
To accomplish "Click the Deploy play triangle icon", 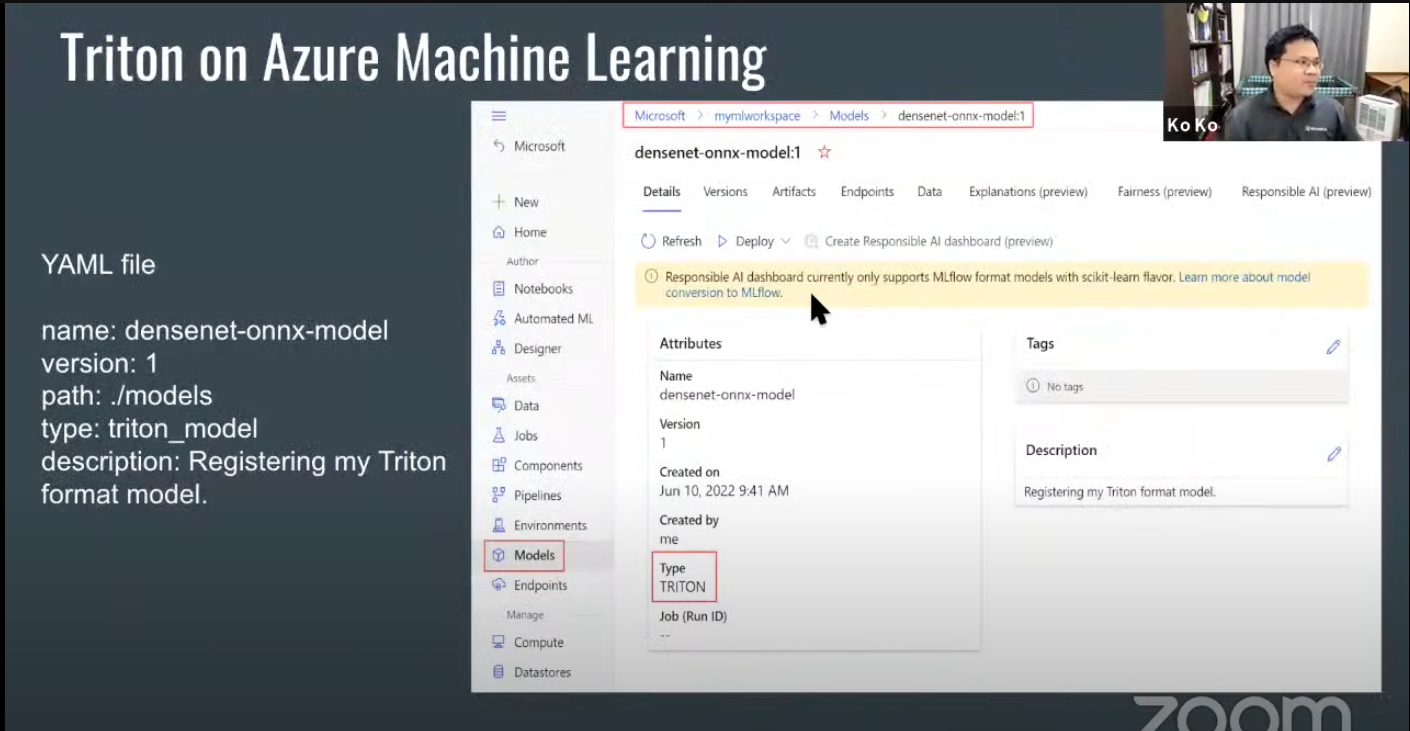I will click(x=723, y=241).
